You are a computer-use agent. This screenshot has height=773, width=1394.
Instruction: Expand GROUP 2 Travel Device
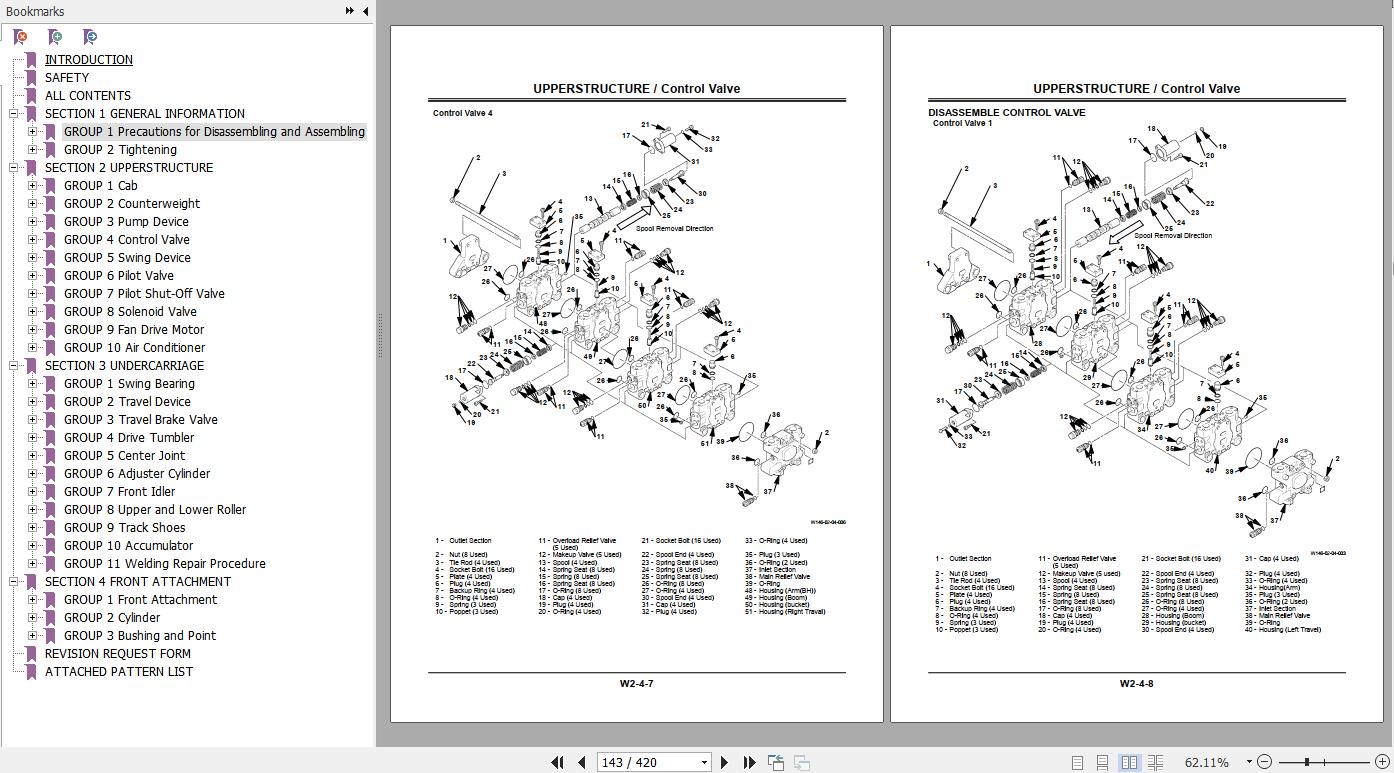(33, 401)
